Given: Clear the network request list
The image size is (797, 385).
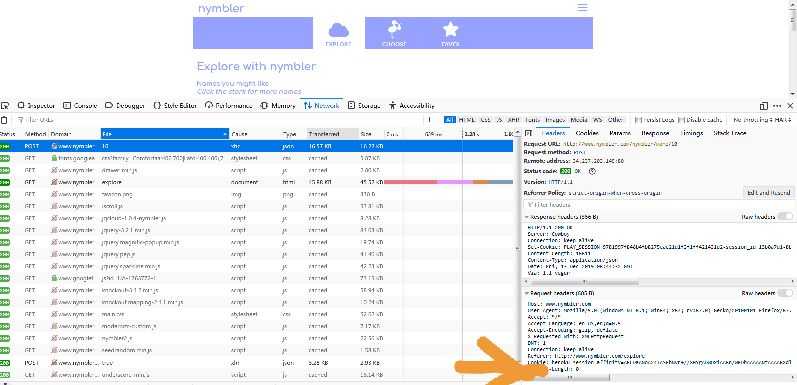Looking at the screenshot, I should [x=4, y=120].
